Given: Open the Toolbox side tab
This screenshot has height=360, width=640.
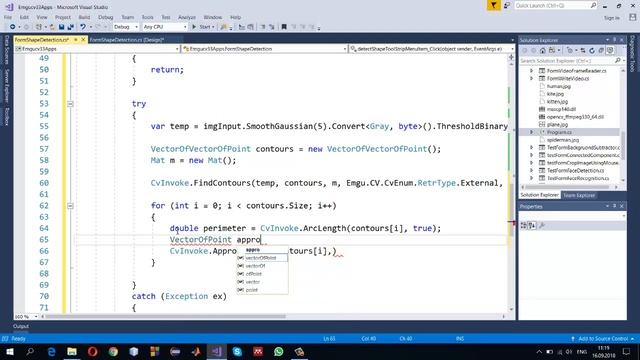Looking at the screenshot, I should point(7,117).
